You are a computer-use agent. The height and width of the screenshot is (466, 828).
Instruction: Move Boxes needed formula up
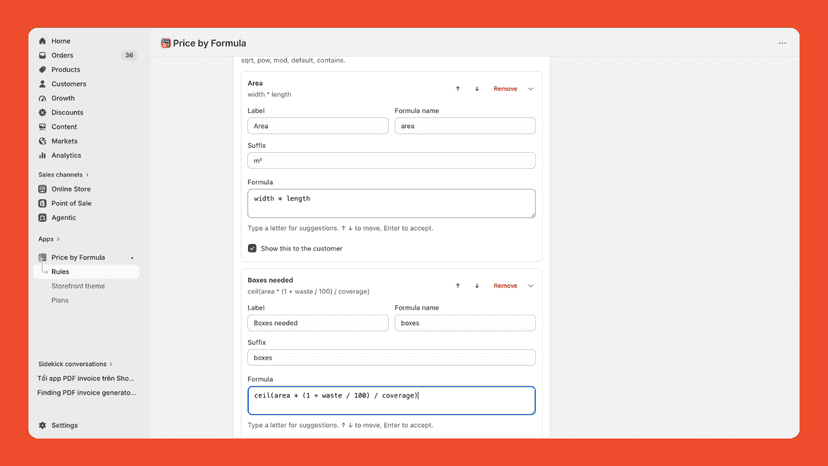458,285
